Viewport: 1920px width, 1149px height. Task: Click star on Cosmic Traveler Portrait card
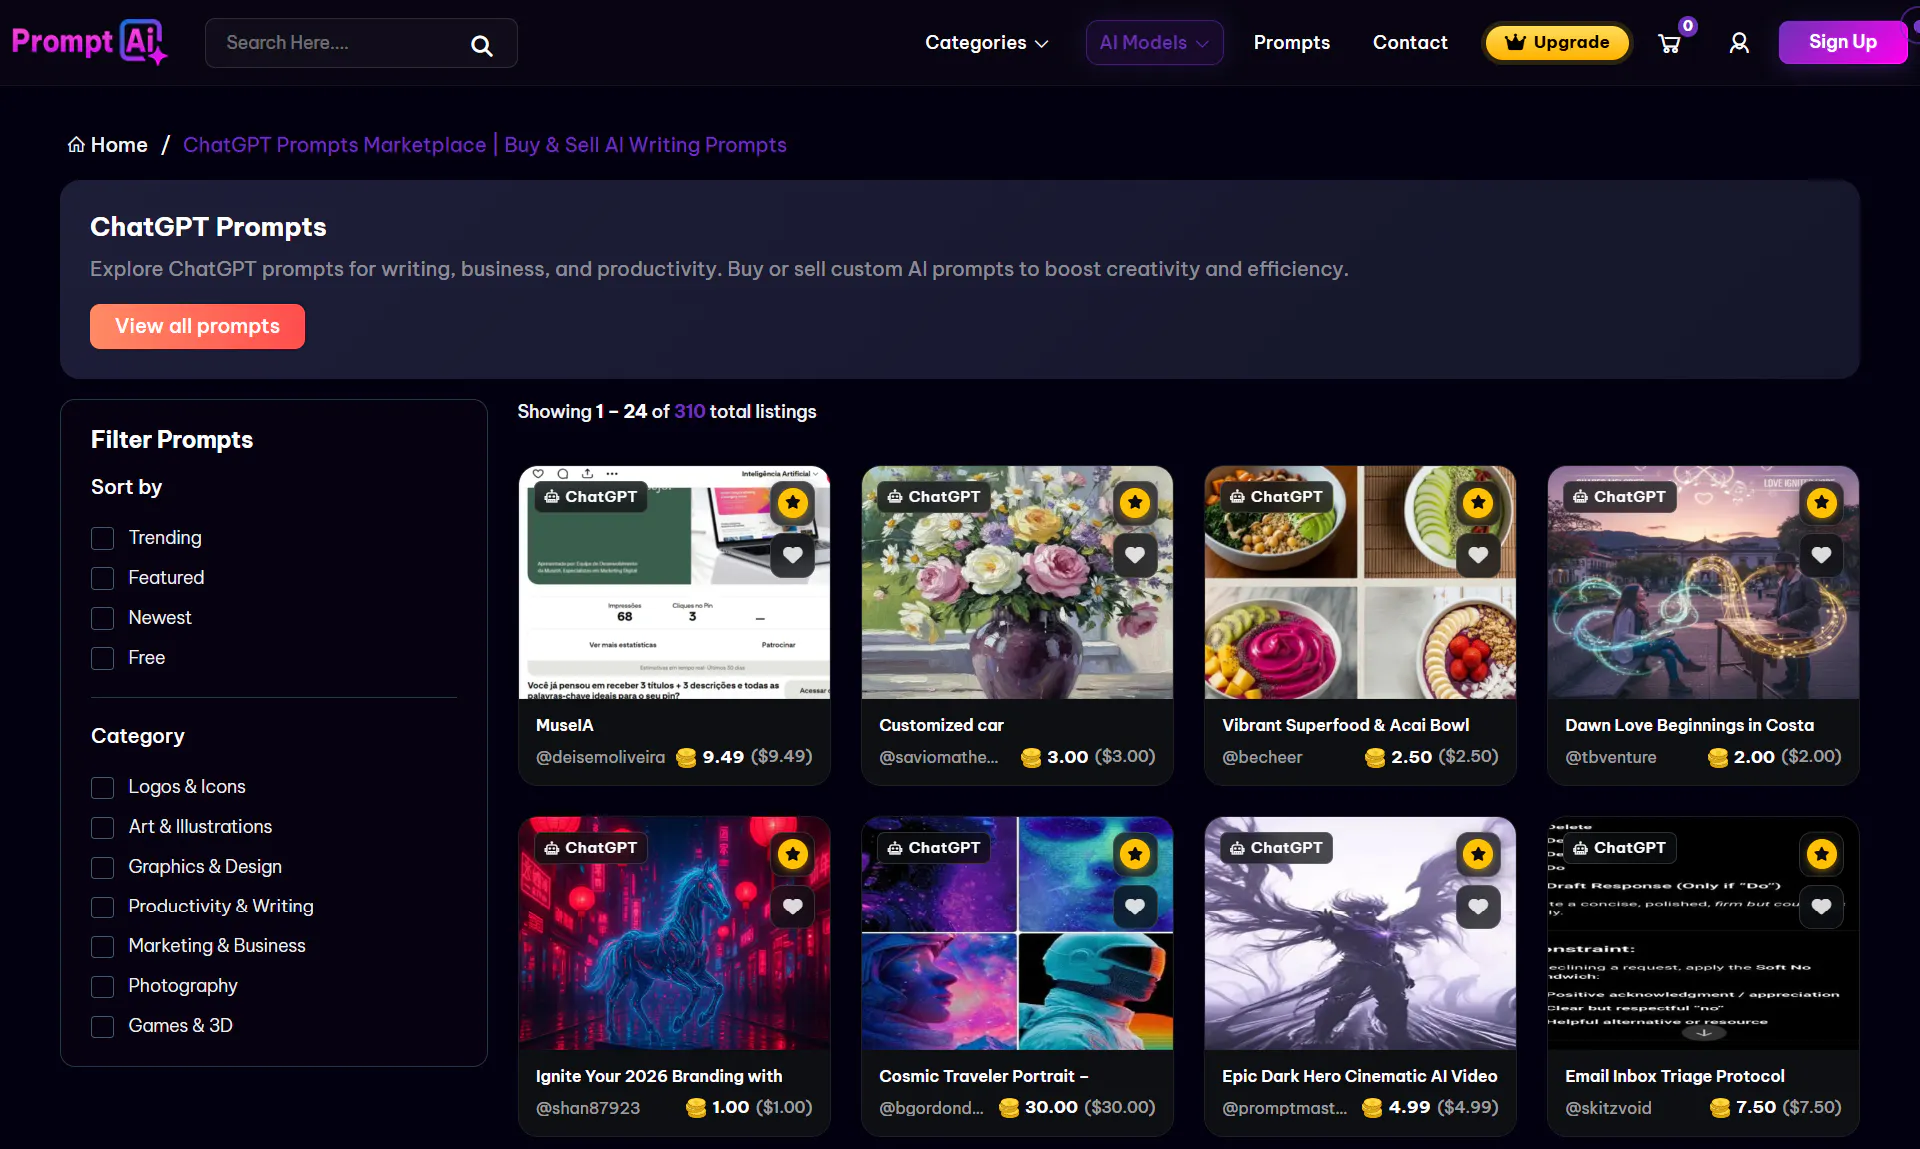tap(1135, 853)
